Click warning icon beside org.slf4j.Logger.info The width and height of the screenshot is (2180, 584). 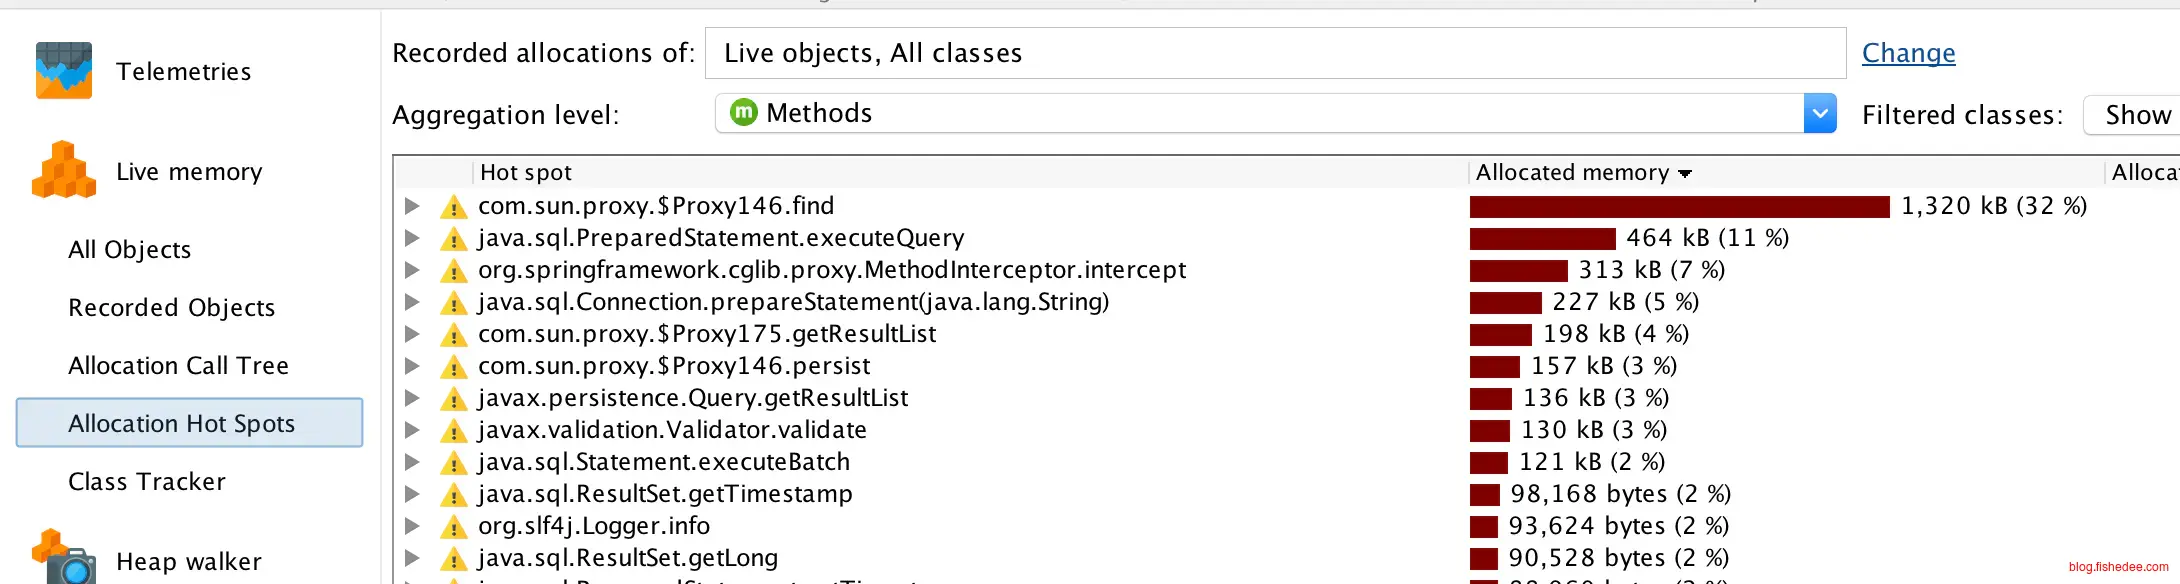pyautogui.click(x=454, y=527)
